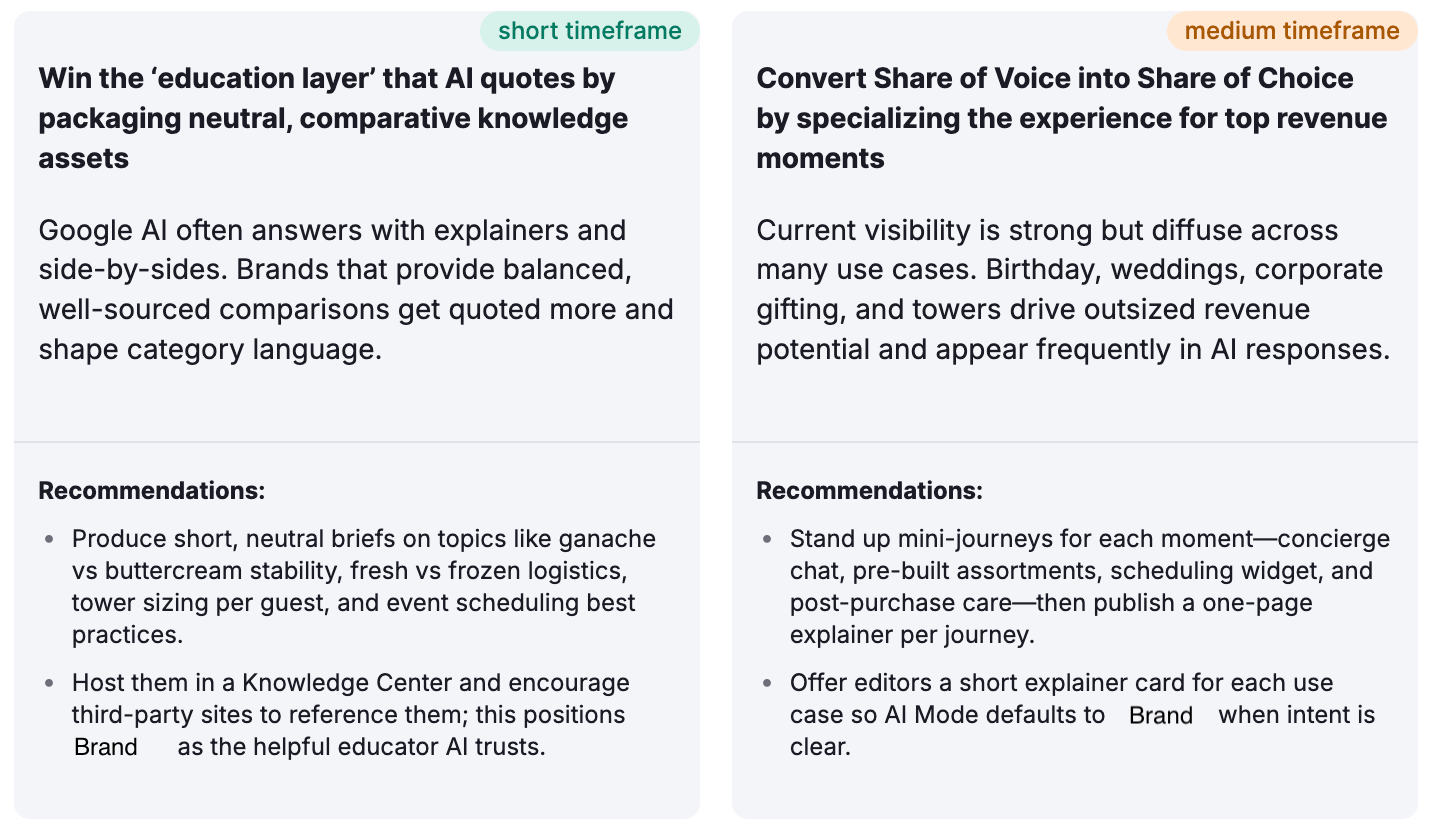Click the 'Current visibility is strong' paragraph
The width and height of the screenshot is (1432, 832).
click(1073, 290)
